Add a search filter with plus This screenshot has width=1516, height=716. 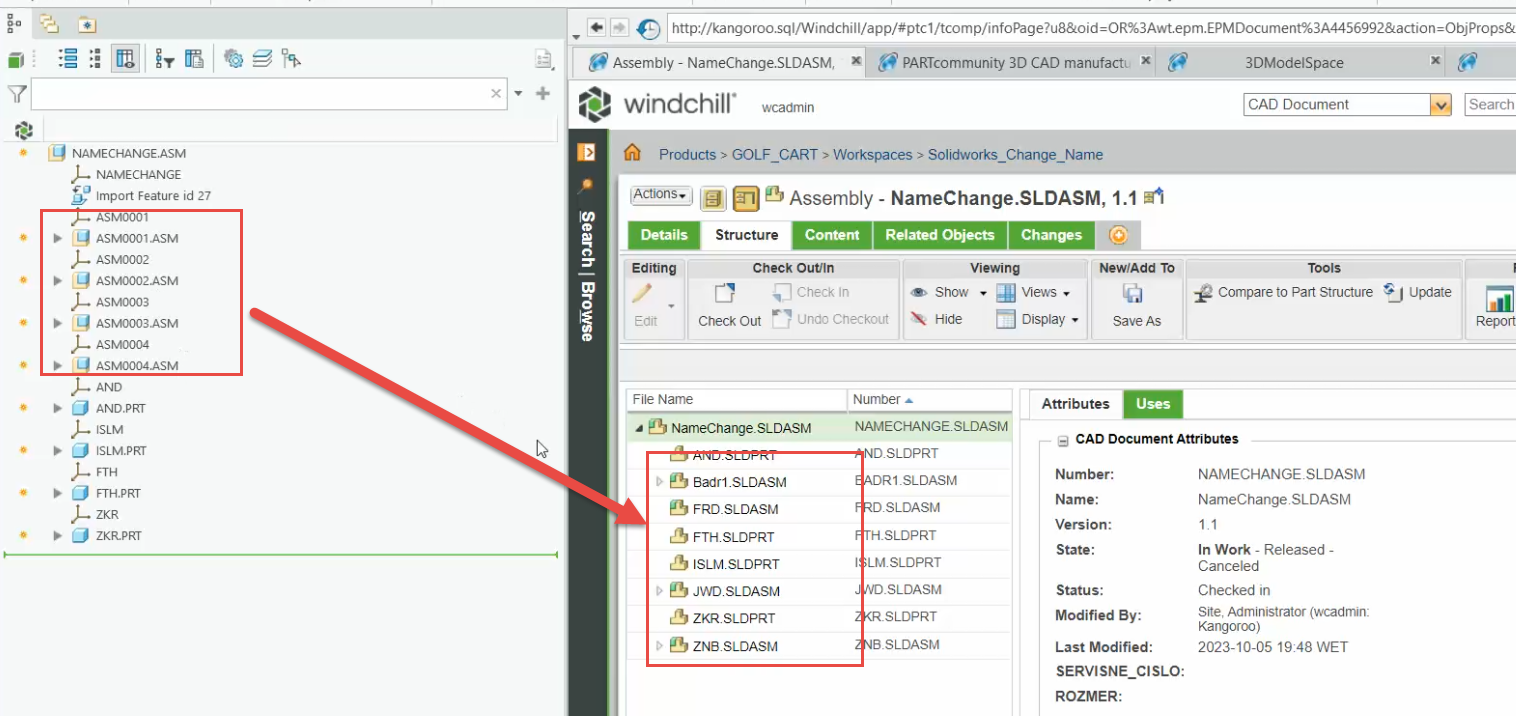click(543, 93)
